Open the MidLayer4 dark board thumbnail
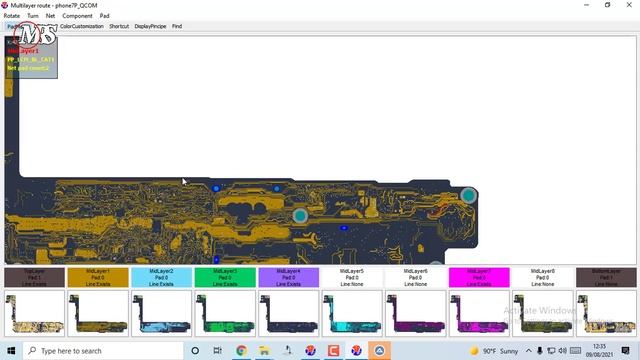Viewport: 640px width, 360px height. click(289, 313)
